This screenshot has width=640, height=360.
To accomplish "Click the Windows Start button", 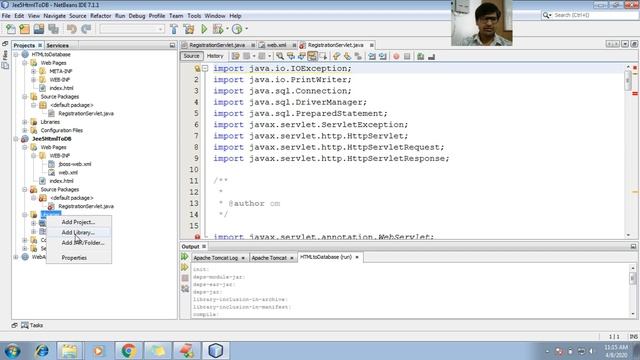I will point(13,351).
